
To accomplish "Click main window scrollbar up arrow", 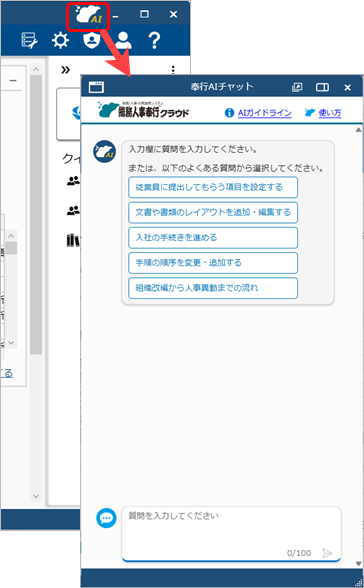I will click(x=36, y=69).
